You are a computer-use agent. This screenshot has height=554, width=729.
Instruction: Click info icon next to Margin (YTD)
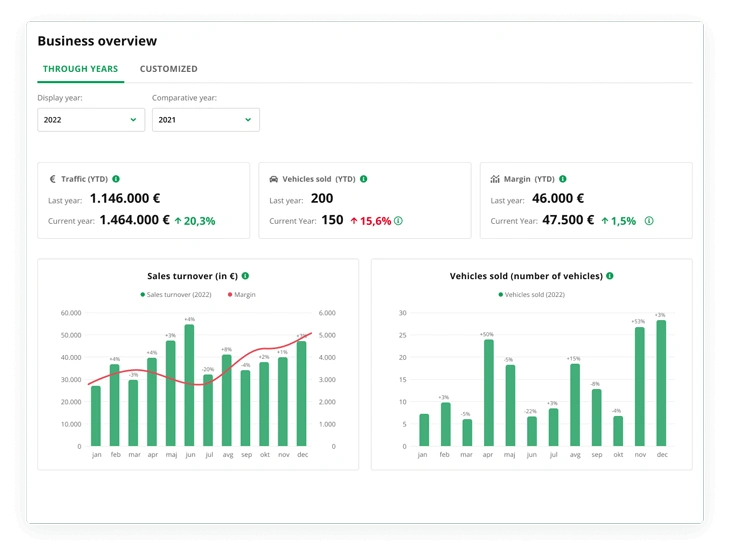(564, 179)
